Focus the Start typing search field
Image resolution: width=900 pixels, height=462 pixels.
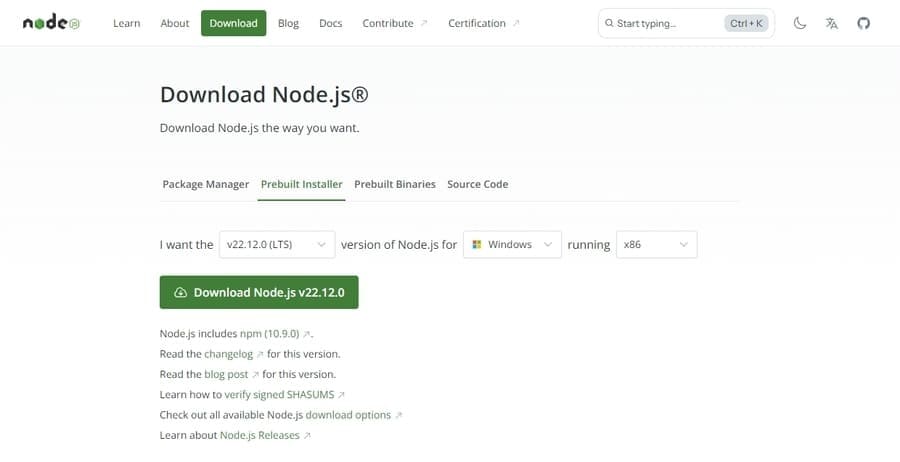pyautogui.click(x=686, y=23)
